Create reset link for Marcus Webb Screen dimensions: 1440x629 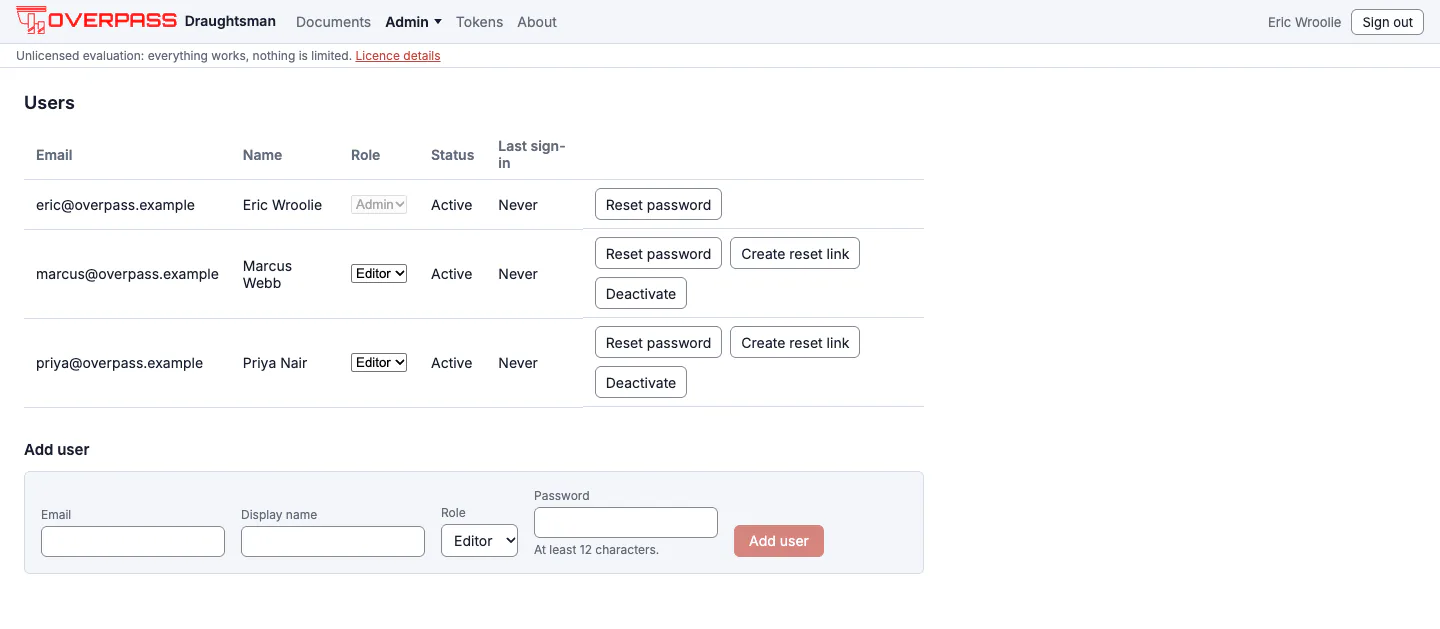(795, 253)
